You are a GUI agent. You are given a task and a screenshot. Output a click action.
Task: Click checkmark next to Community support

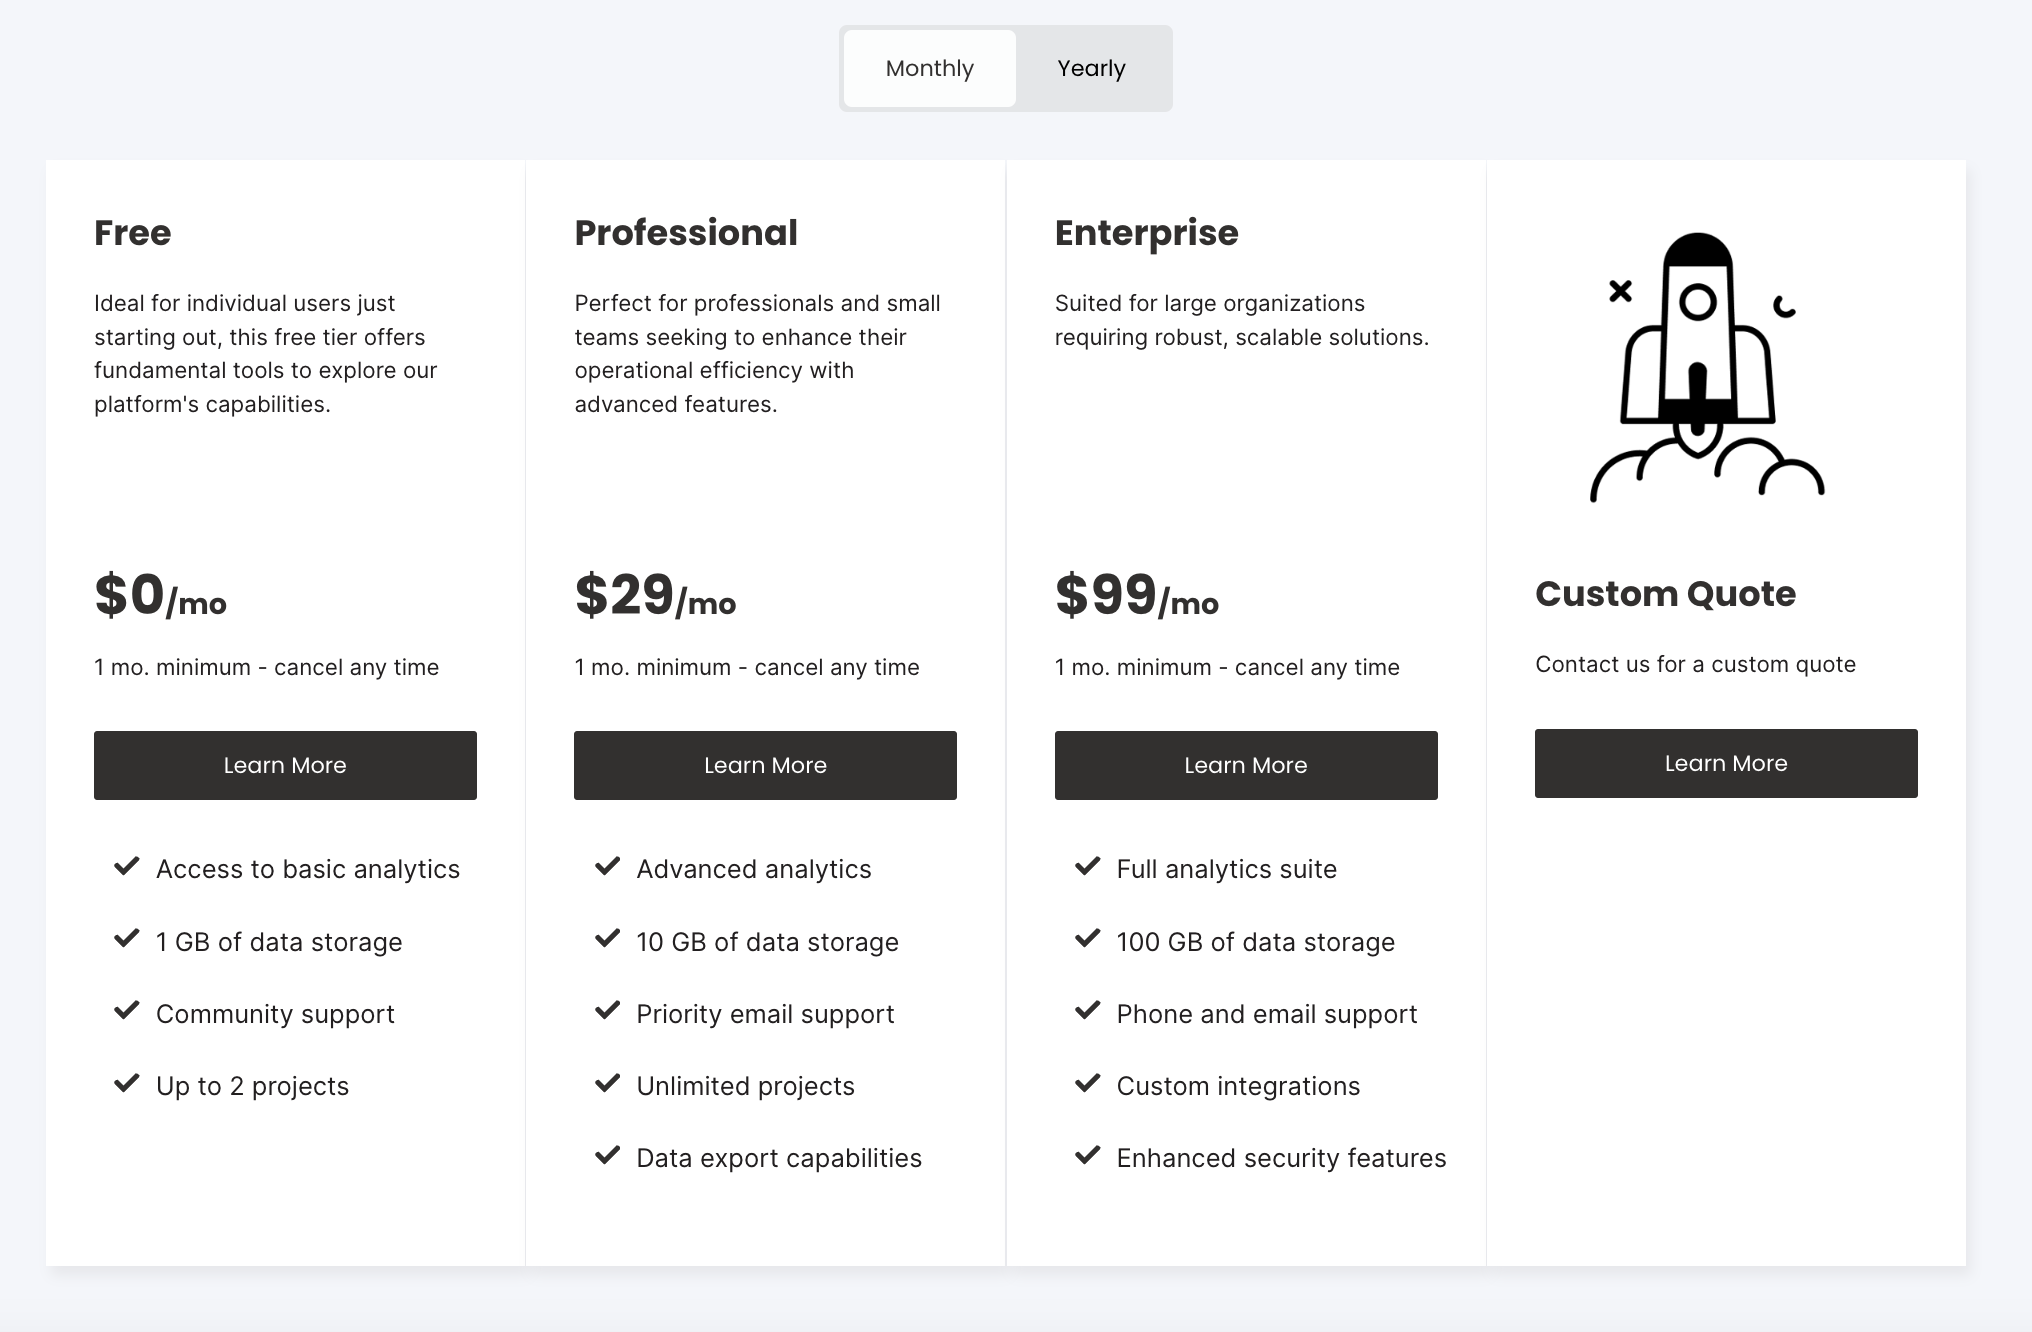coord(127,1011)
